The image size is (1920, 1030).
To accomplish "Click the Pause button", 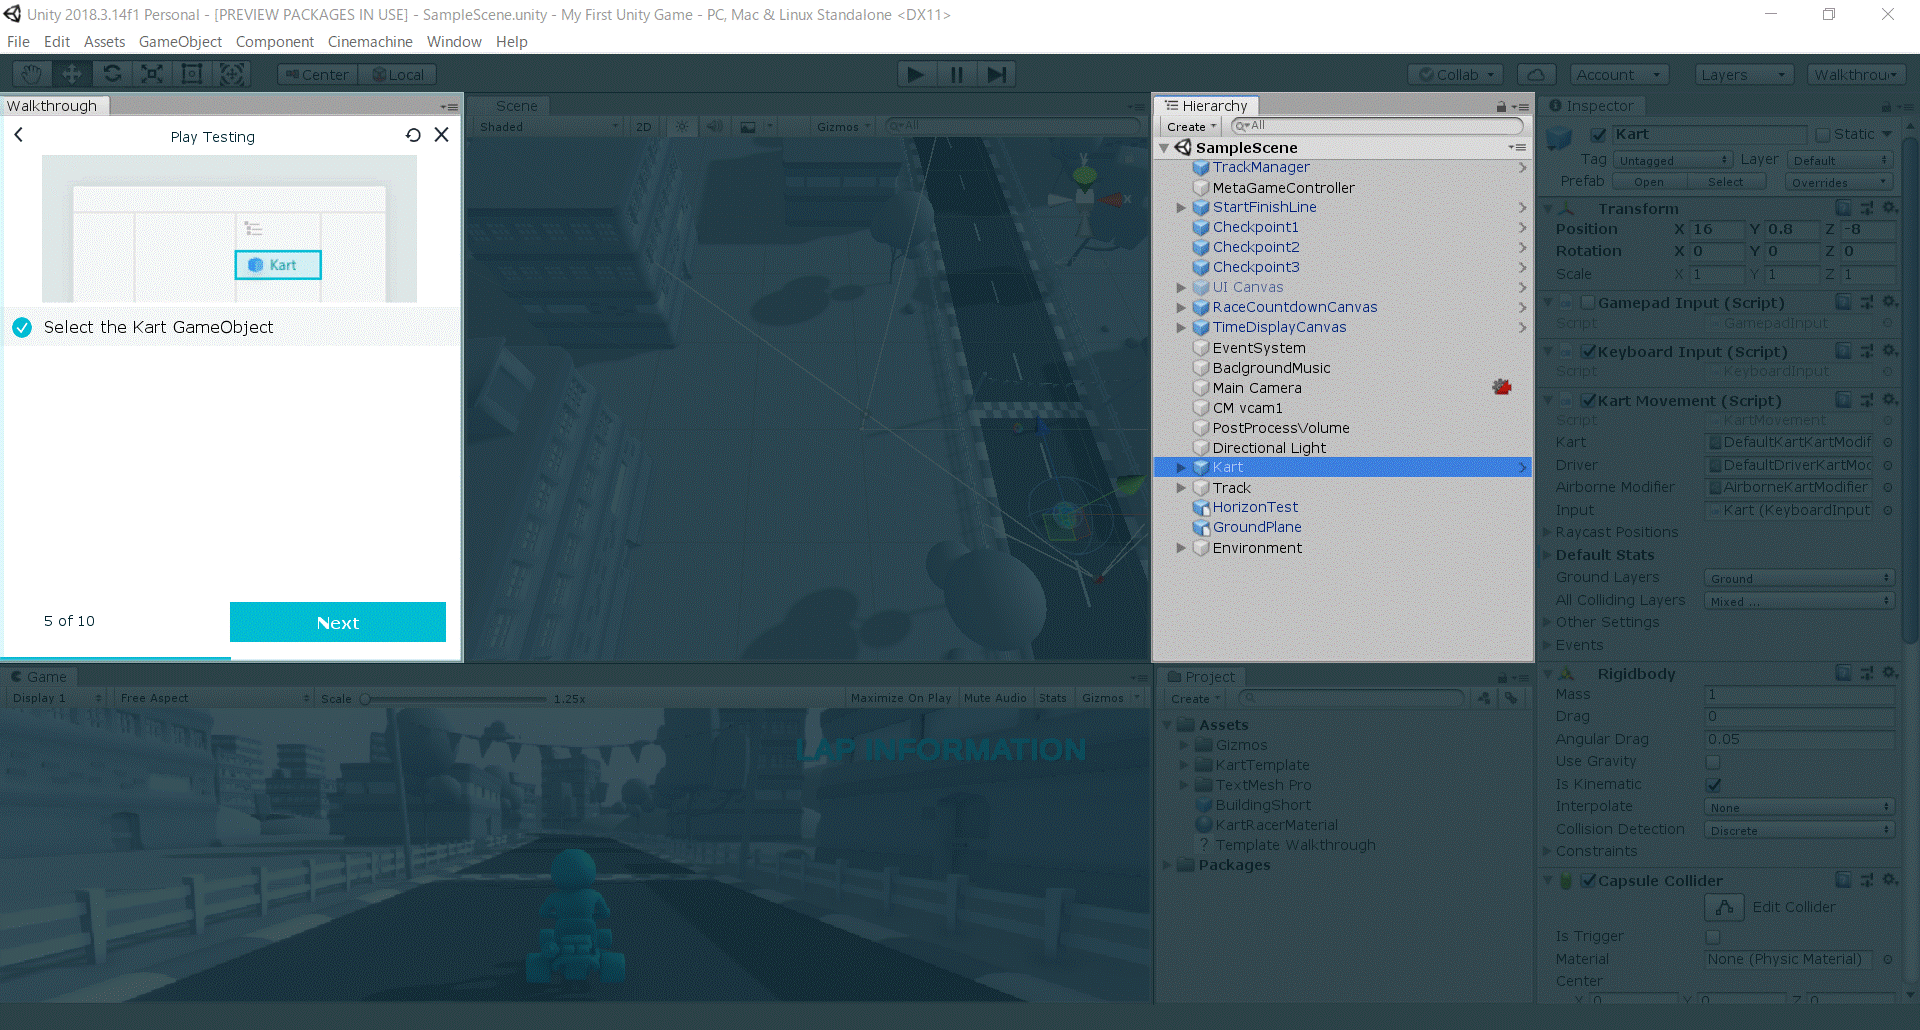I will point(956,74).
